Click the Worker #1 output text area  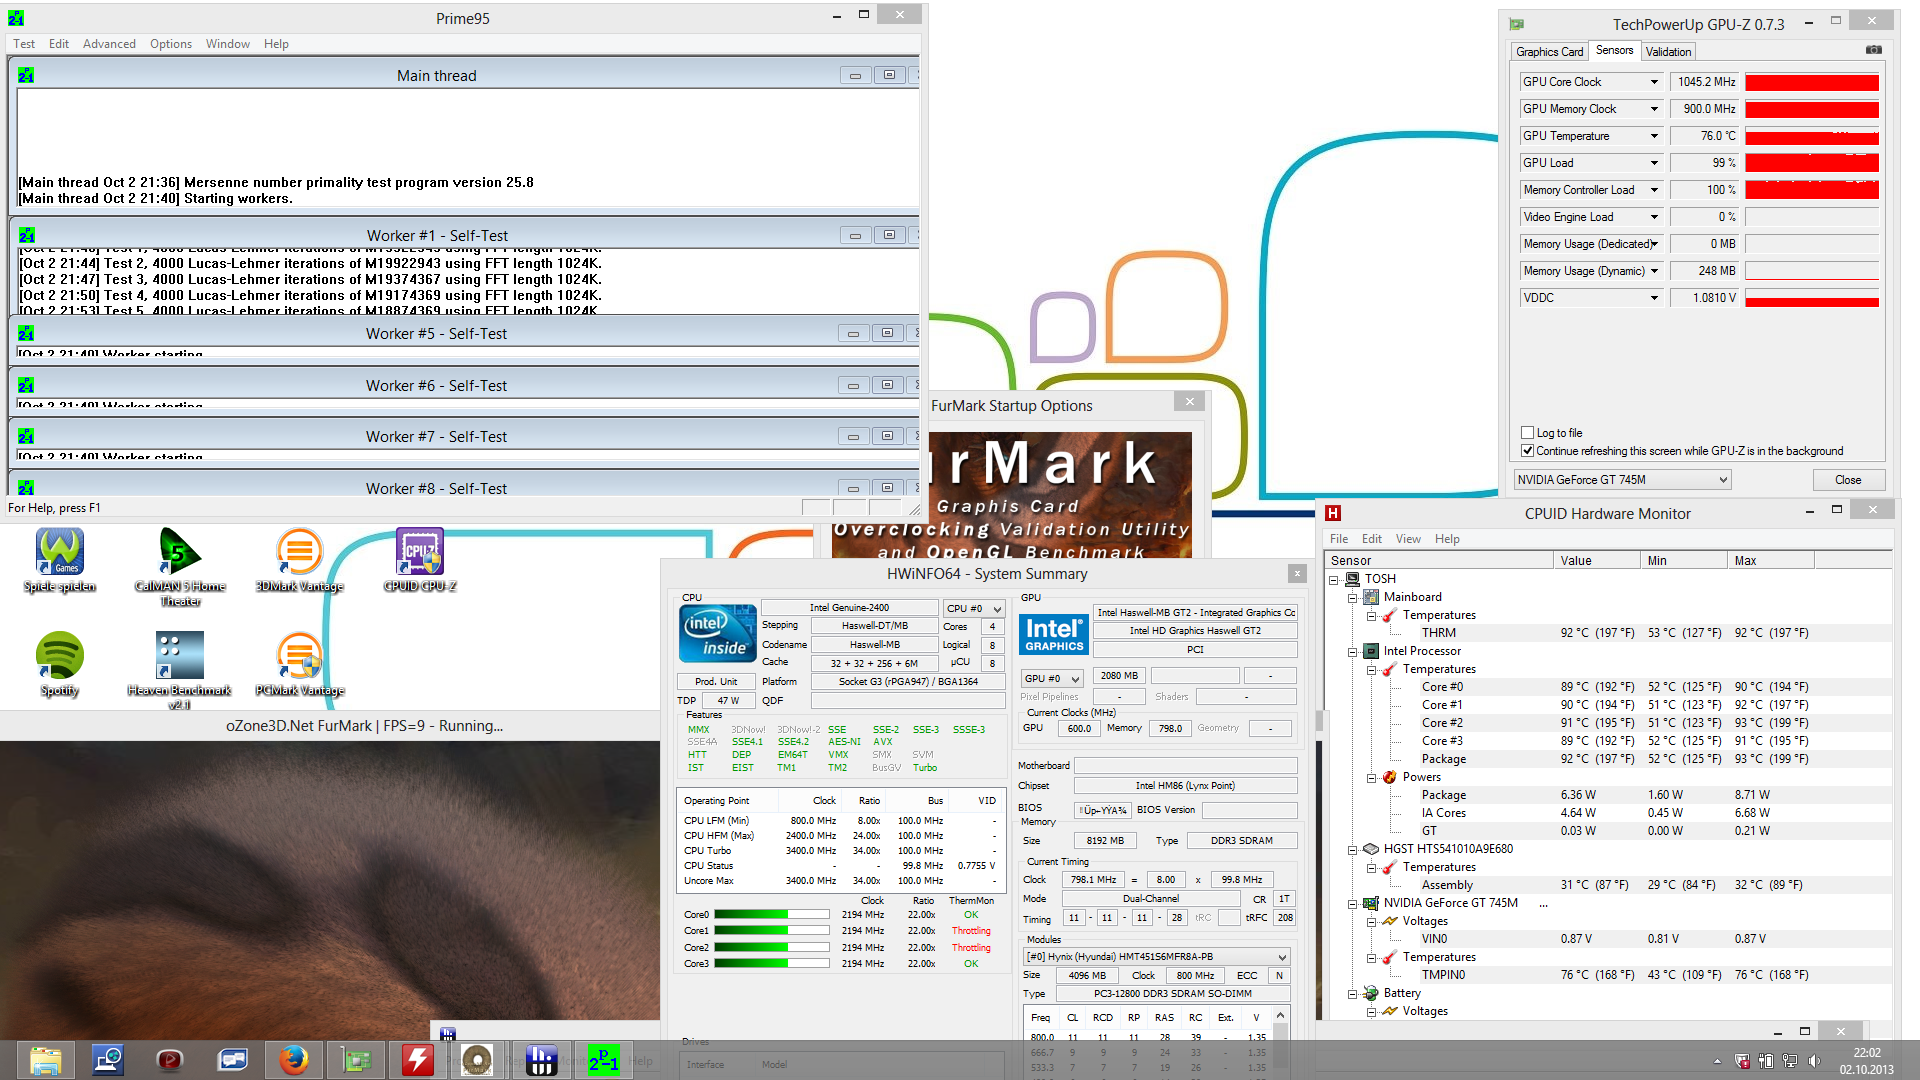pyautogui.click(x=468, y=281)
